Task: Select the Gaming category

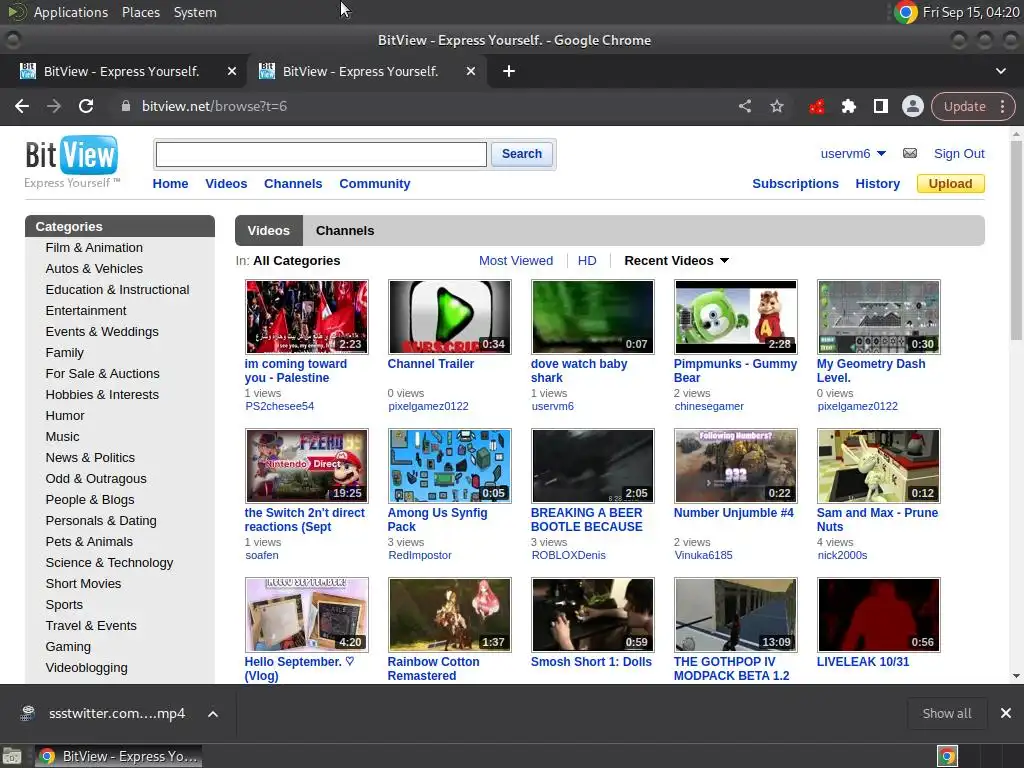Action: (x=68, y=647)
